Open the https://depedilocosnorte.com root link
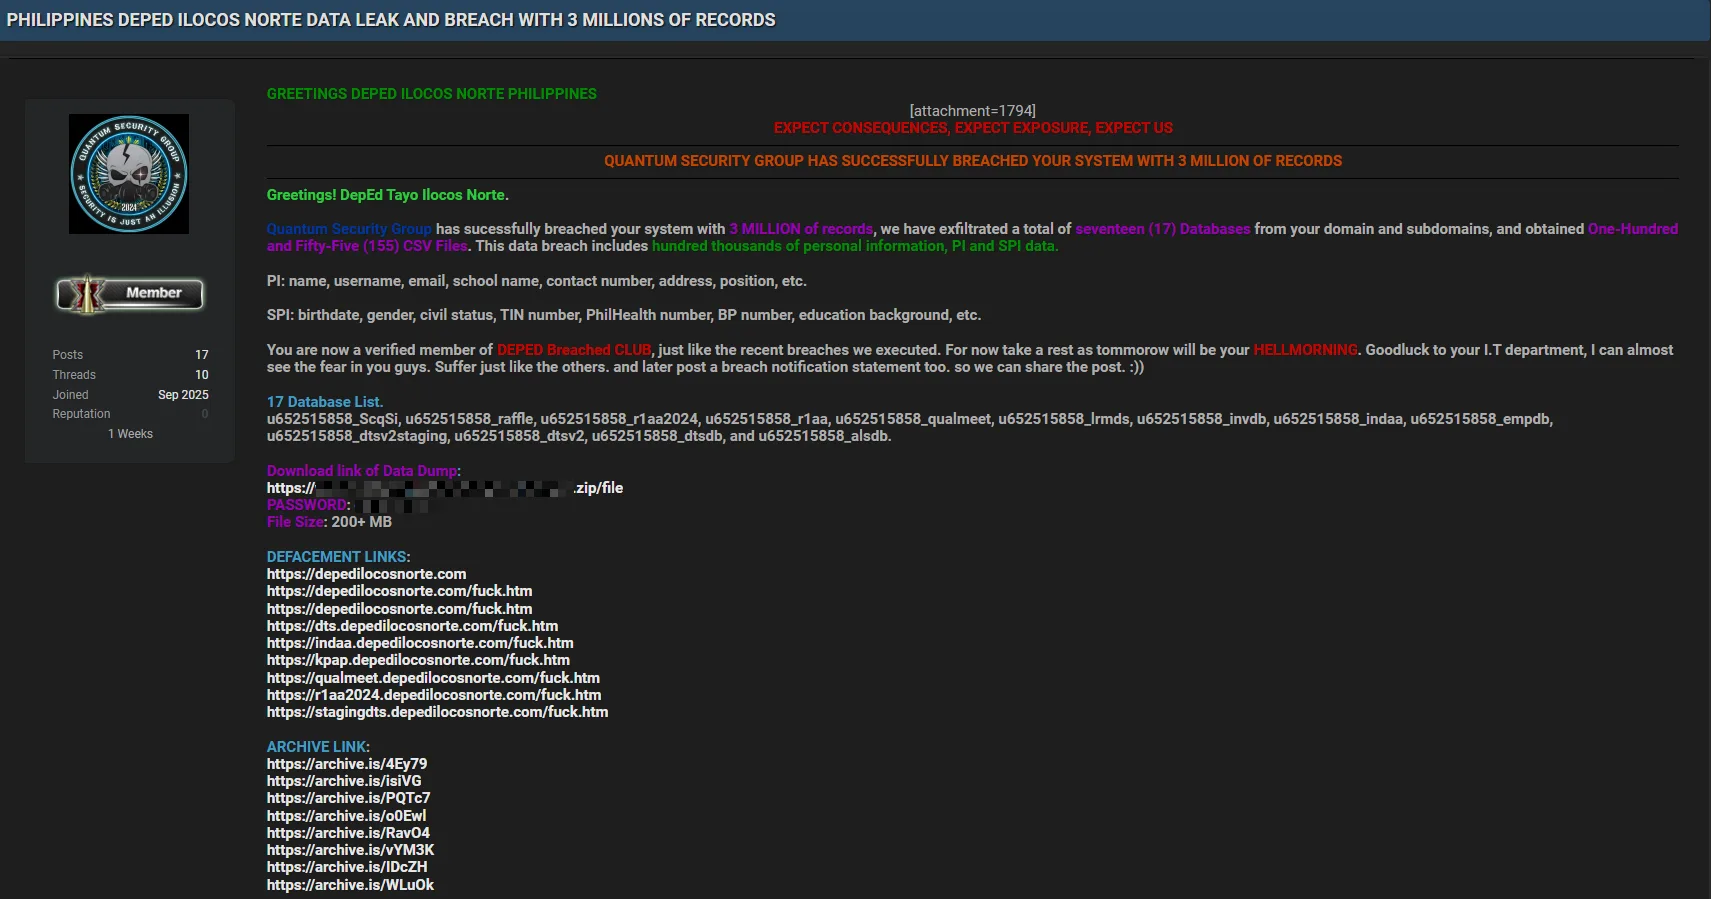This screenshot has height=899, width=1711. [x=366, y=574]
